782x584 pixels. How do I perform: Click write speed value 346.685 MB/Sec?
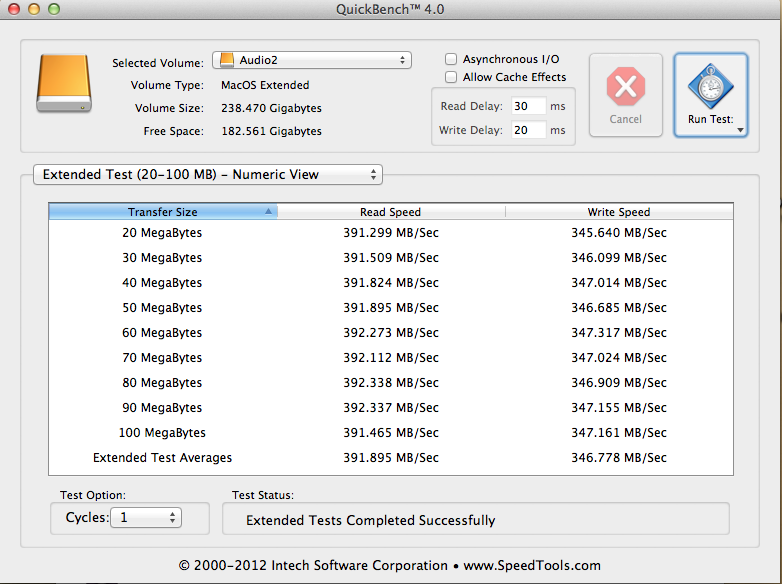619,308
